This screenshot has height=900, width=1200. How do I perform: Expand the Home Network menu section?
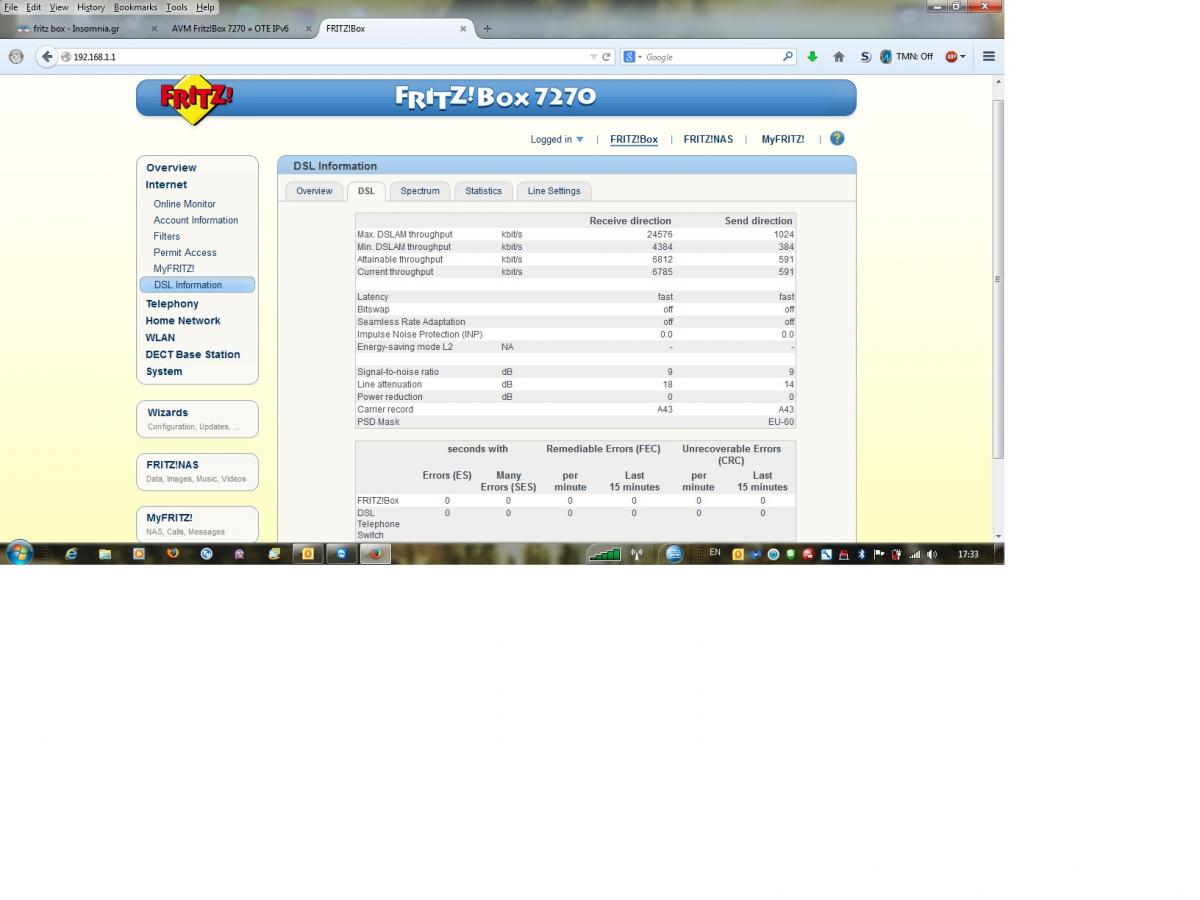183,321
